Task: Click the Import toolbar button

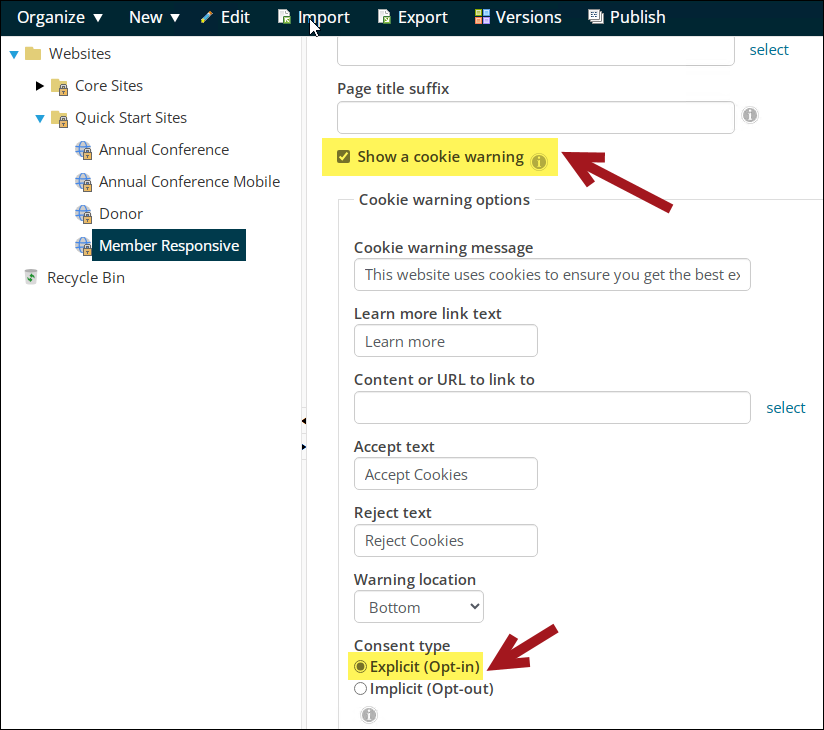Action: pos(314,17)
